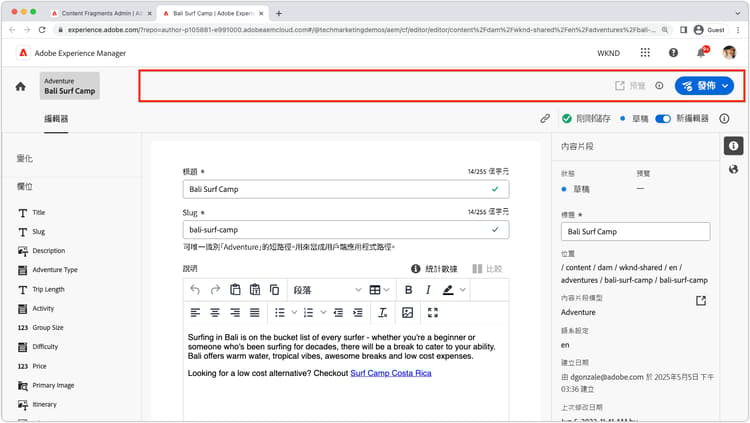750x423 pixels.
Task: Apply bold formatting
Action: [408, 289]
